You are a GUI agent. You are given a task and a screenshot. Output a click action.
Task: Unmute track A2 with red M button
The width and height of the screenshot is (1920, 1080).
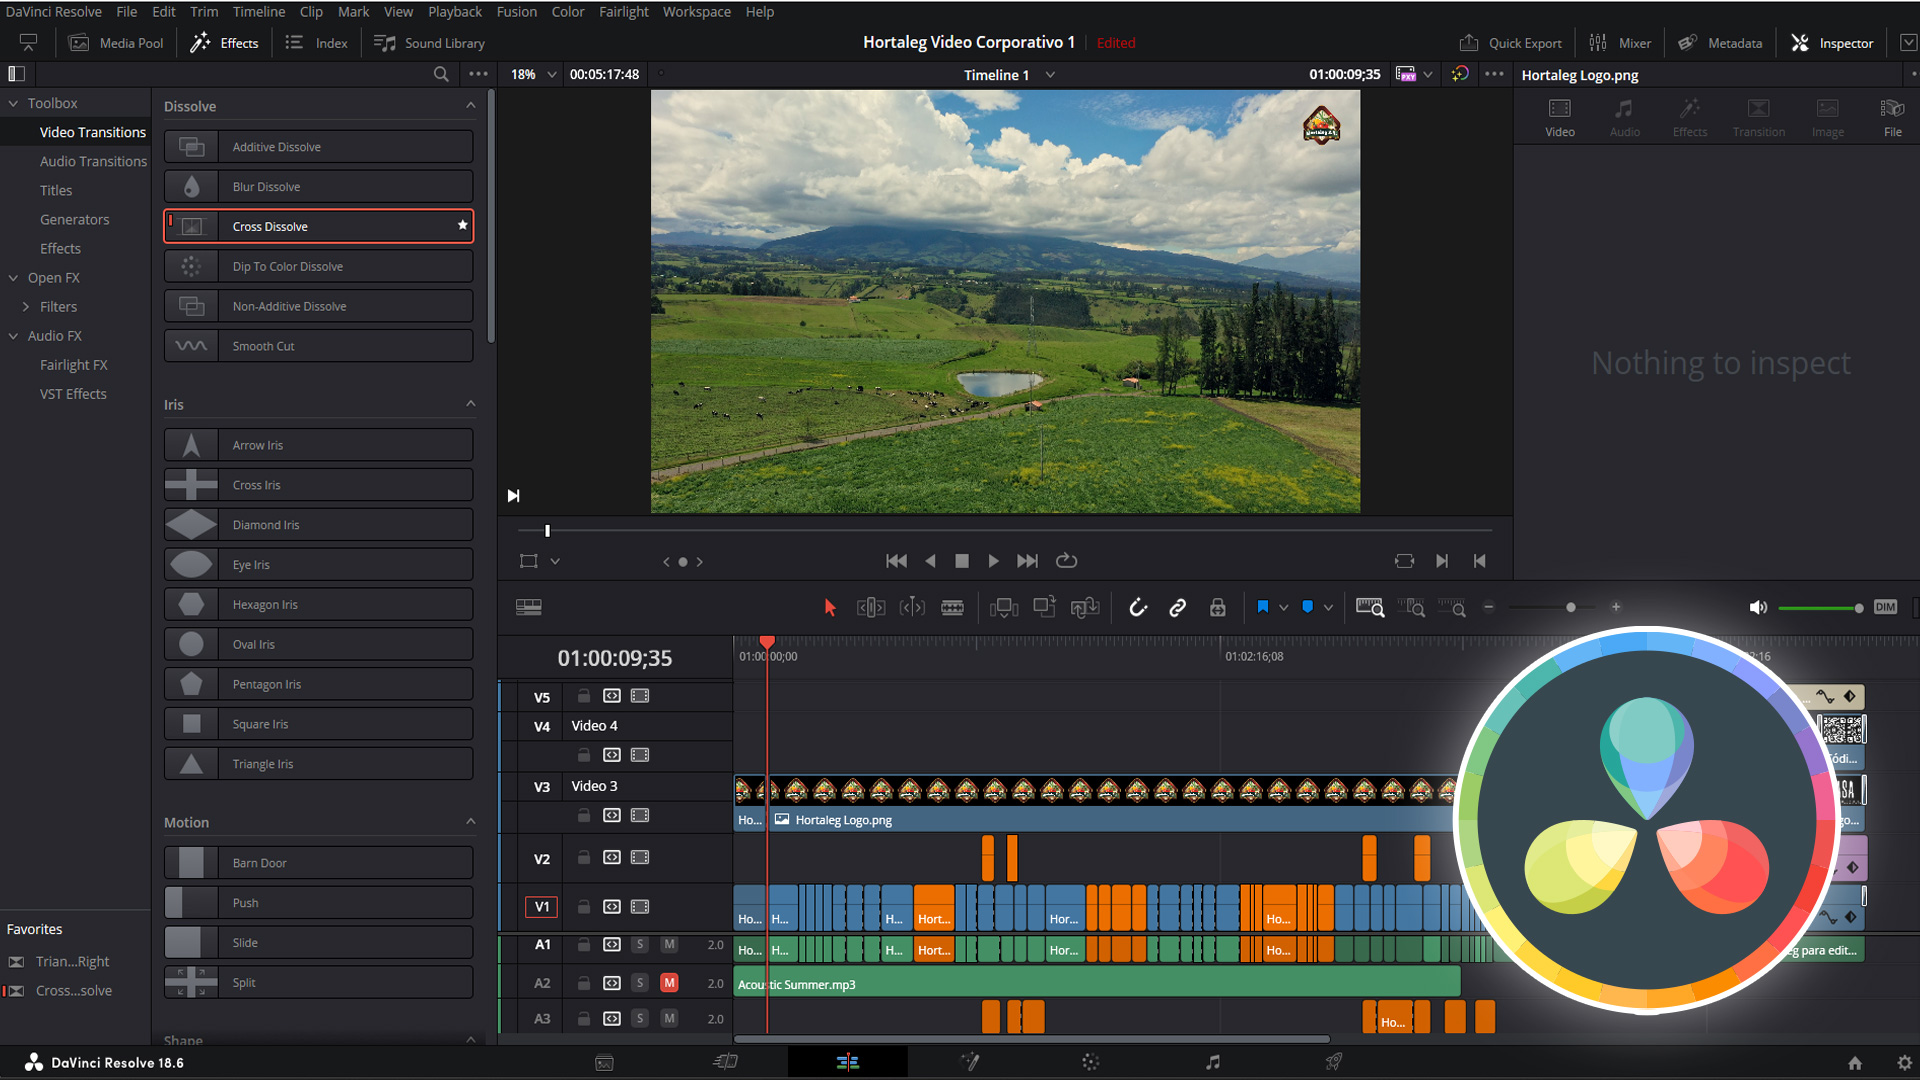(669, 983)
